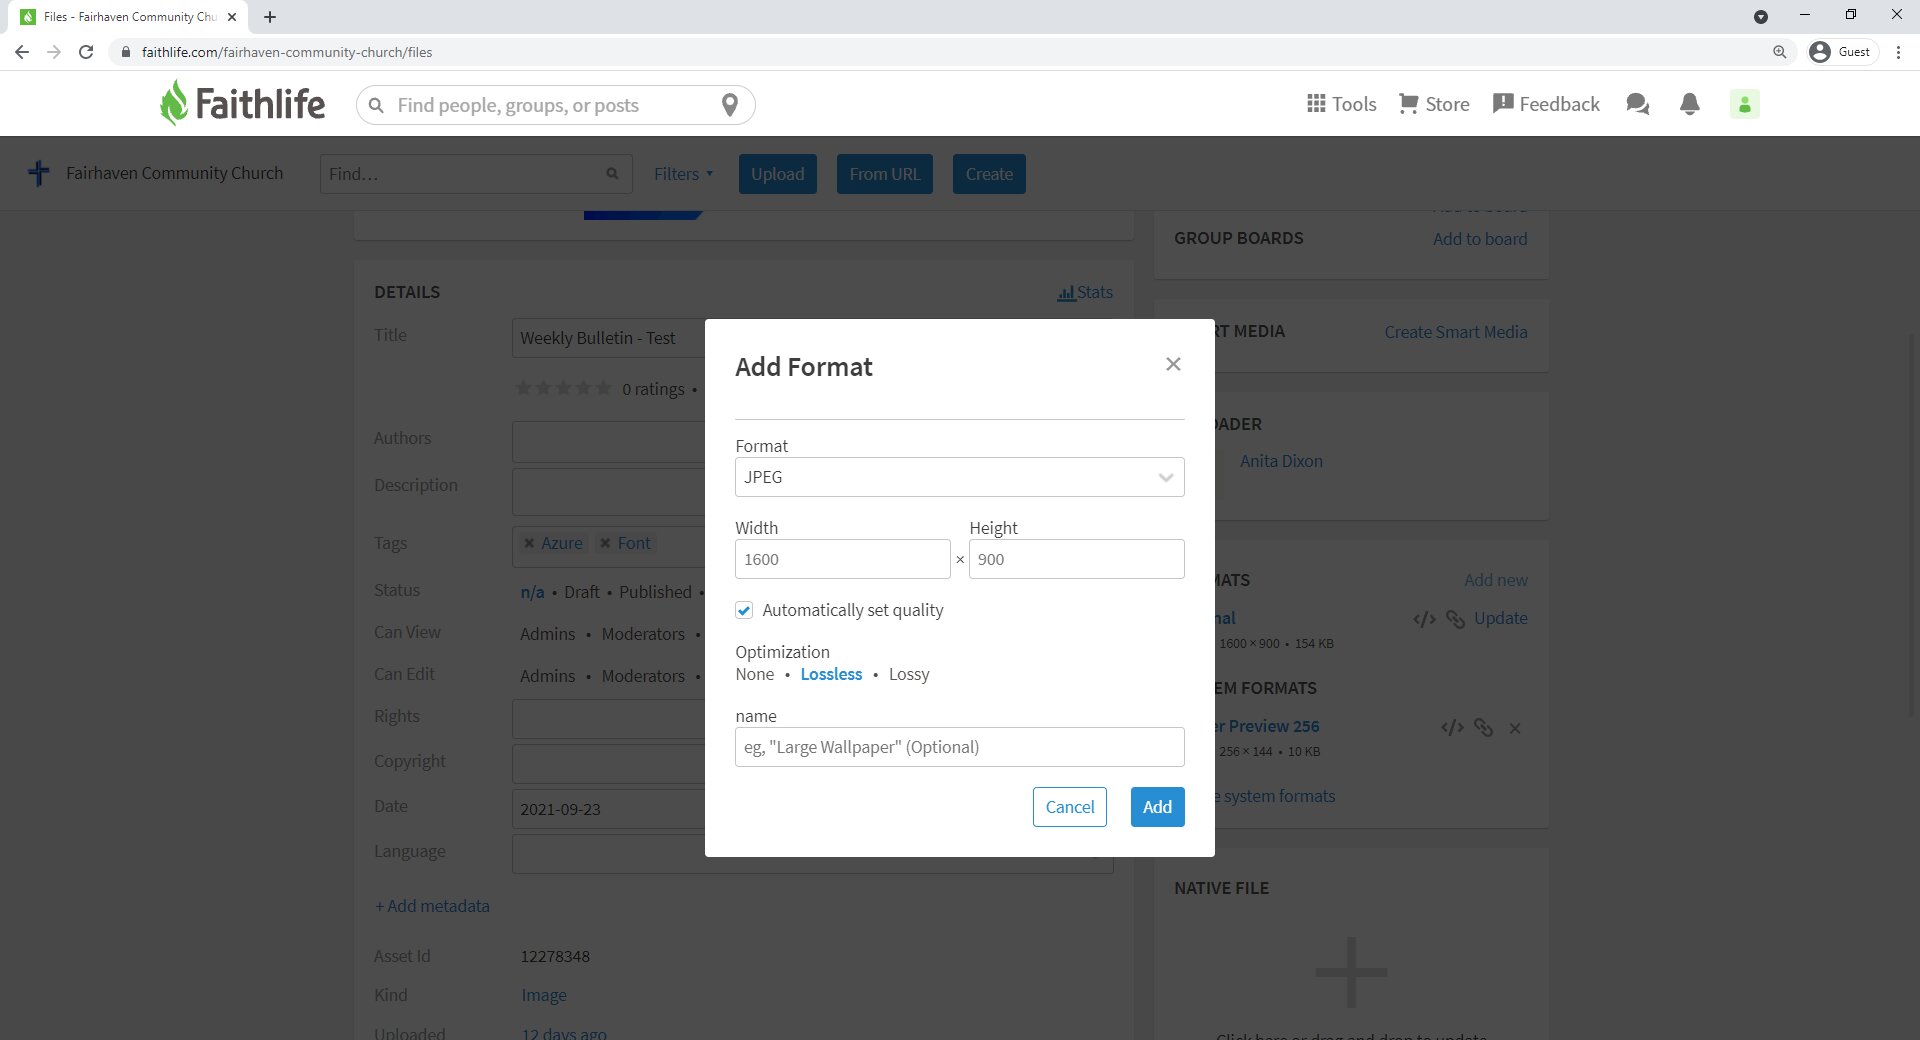1920x1040 pixels.
Task: Click the church cross icon
Action: [x=39, y=173]
